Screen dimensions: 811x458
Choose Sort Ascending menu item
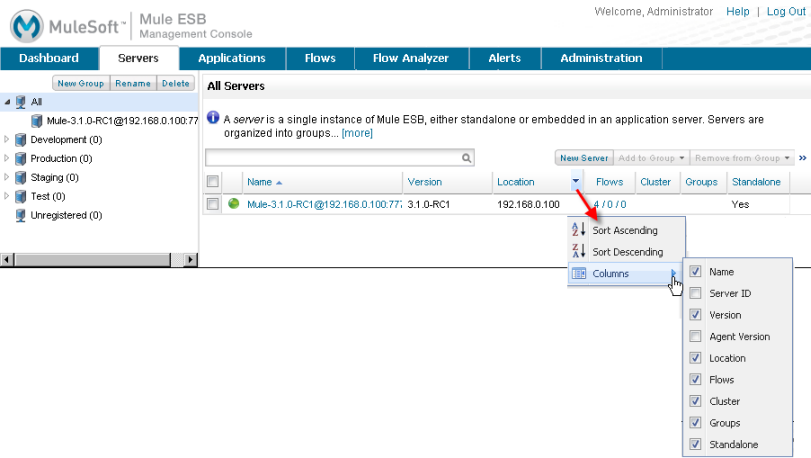coord(626,230)
